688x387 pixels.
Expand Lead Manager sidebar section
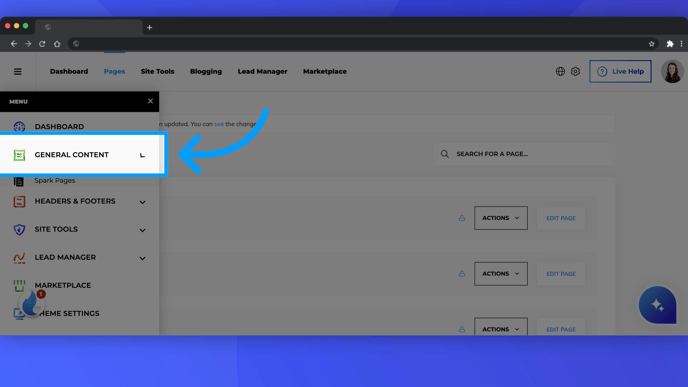[142, 258]
